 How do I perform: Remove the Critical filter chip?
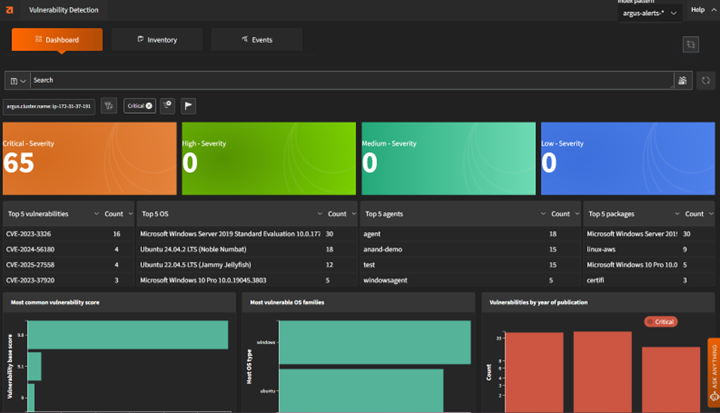[149, 105]
